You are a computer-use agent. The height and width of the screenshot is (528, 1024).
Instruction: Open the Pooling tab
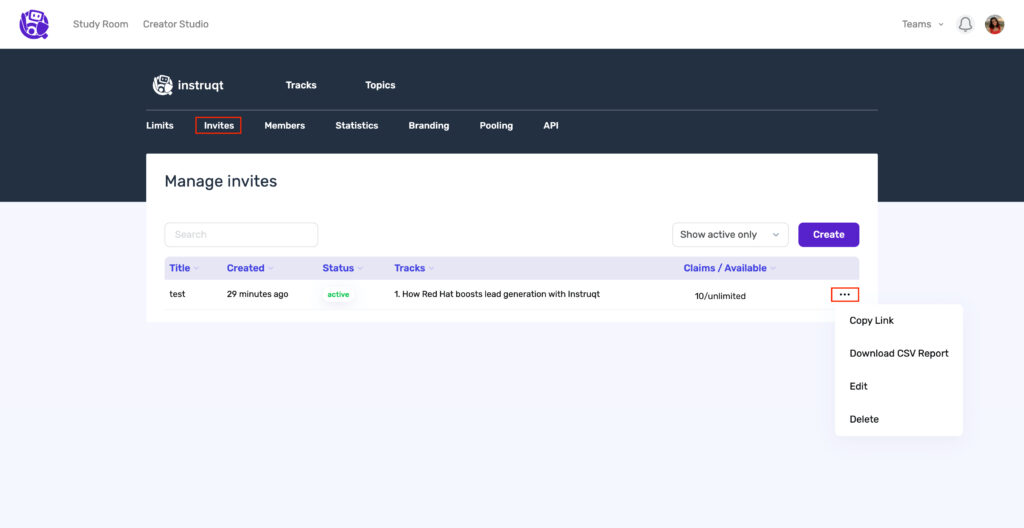click(496, 125)
